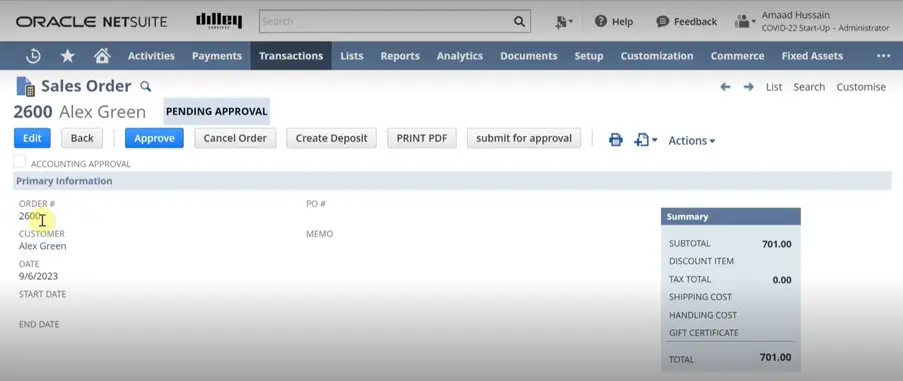Open the Create New icon dropdown
This screenshot has width=903, height=381.
point(564,22)
